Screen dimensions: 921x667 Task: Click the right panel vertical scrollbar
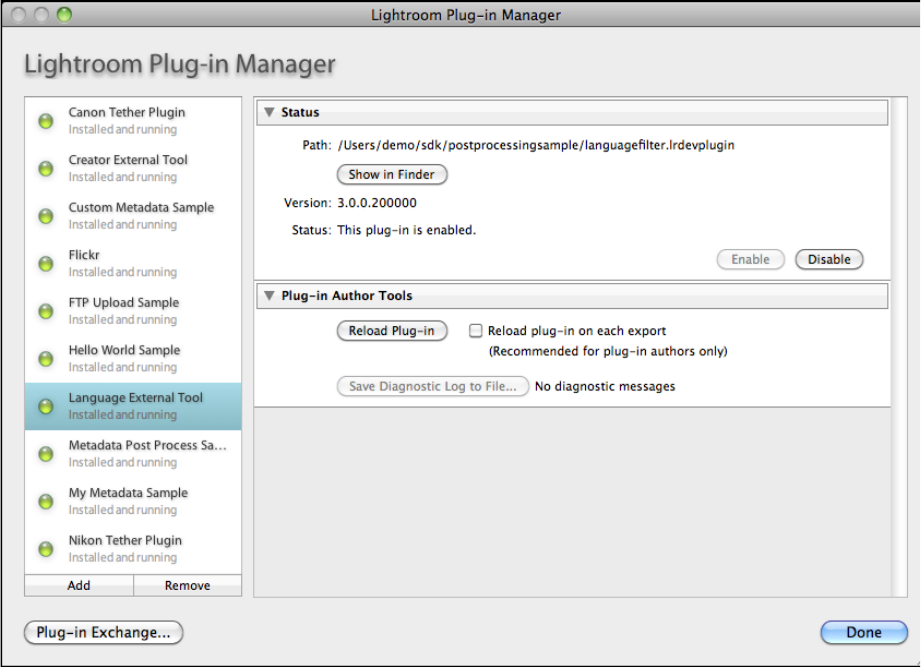(x=899, y=347)
